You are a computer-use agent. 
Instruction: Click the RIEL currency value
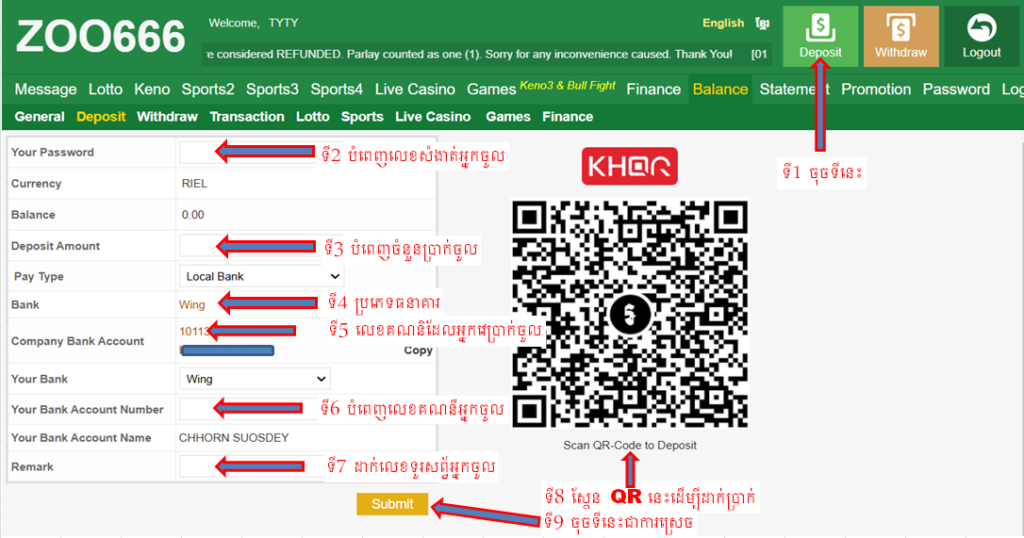coord(195,183)
